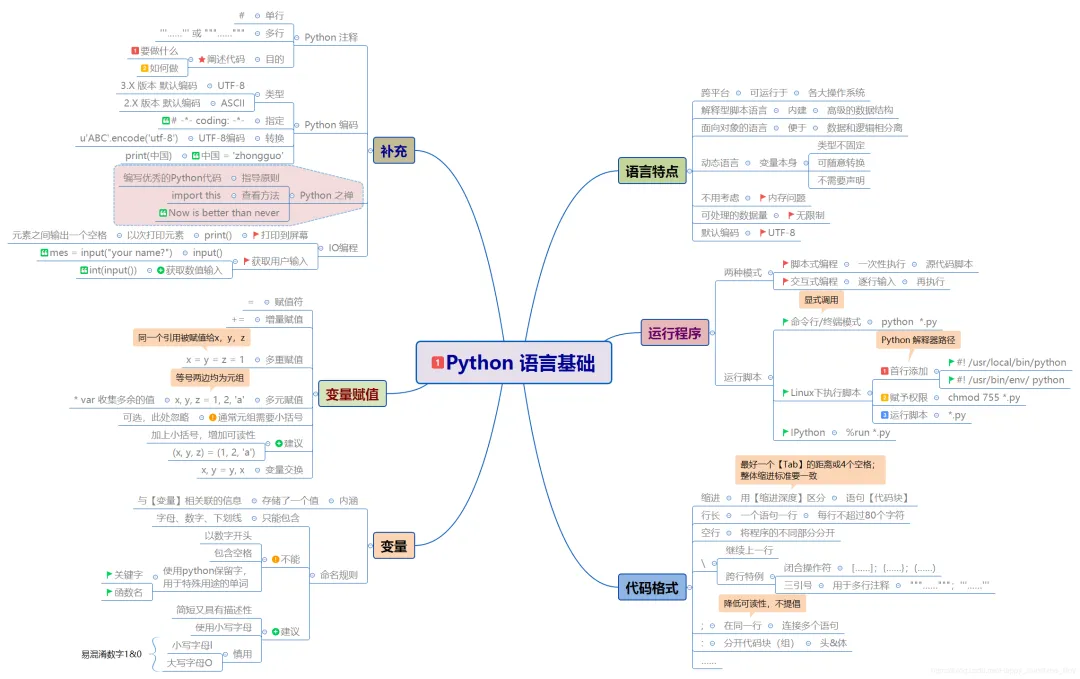Screen dimensions: 1080x679
Task: Click the orange warning icon beside 不能
Action: pyautogui.click(x=276, y=559)
